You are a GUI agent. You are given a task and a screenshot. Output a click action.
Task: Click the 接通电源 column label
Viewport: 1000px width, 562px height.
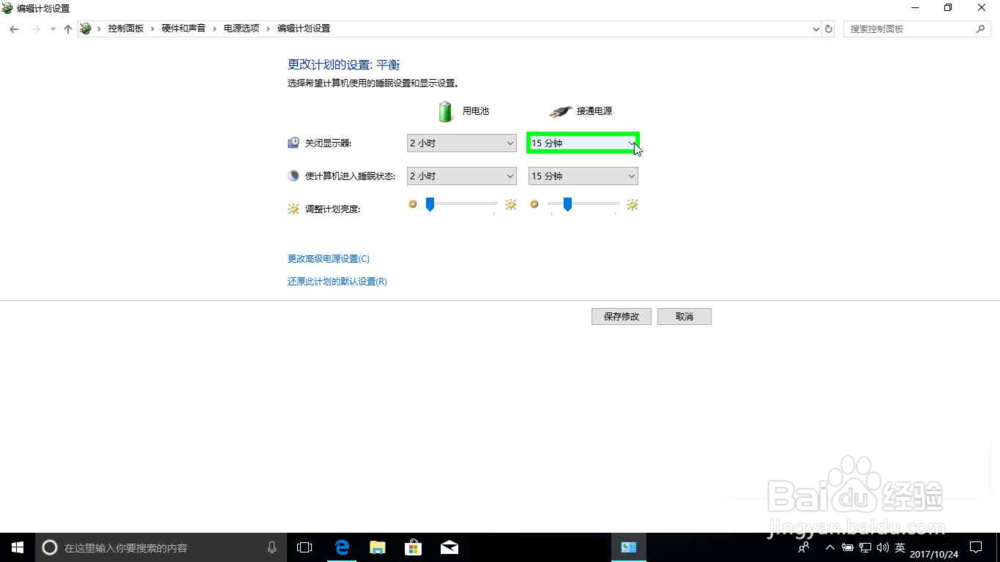point(594,111)
